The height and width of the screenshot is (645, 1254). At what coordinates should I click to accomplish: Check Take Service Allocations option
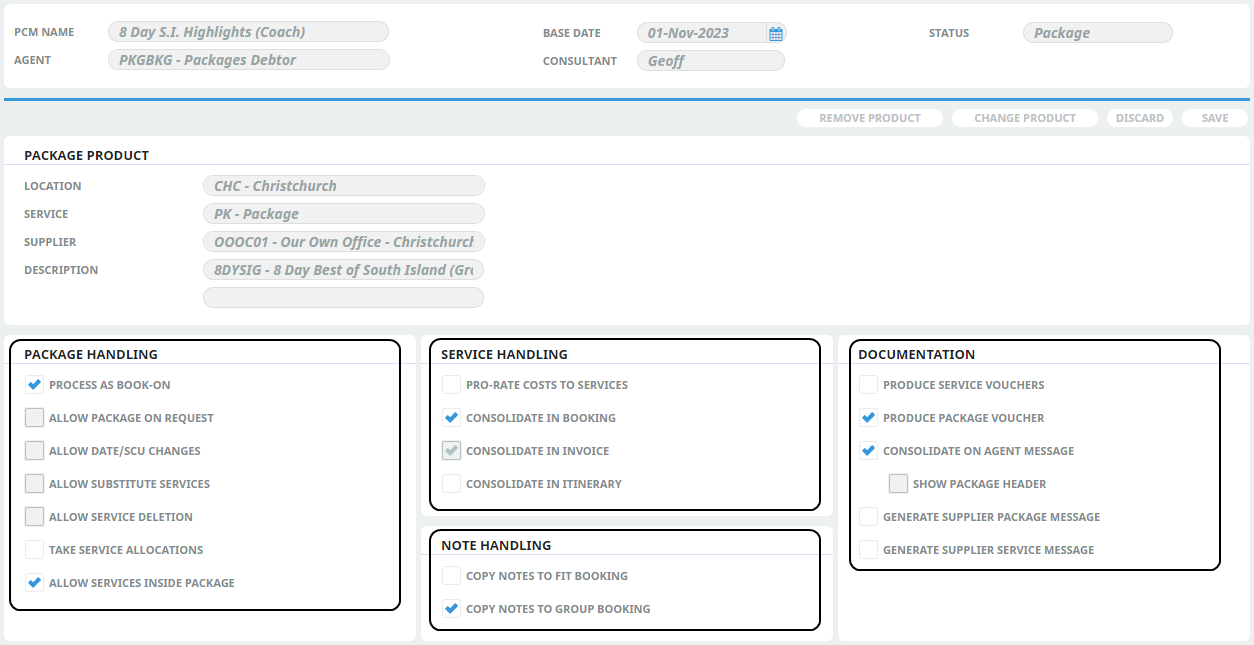(x=35, y=550)
